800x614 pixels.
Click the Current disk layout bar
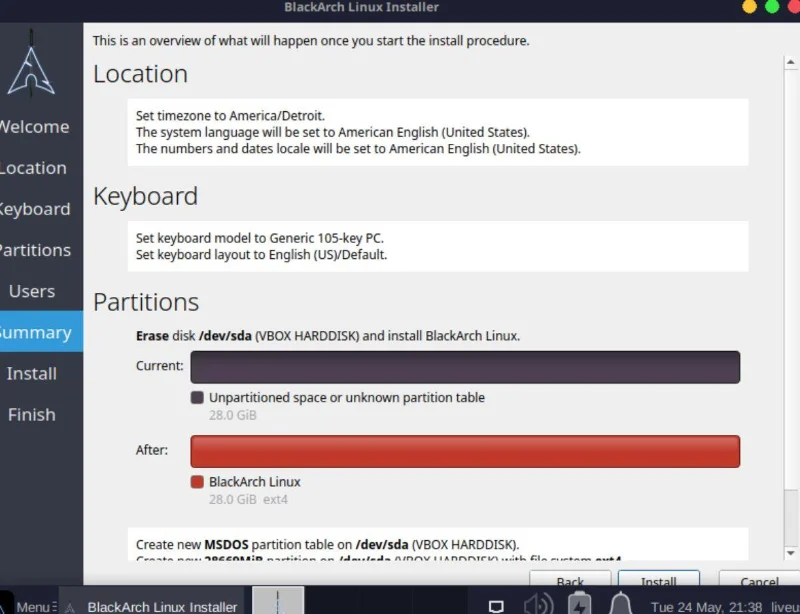click(465, 367)
